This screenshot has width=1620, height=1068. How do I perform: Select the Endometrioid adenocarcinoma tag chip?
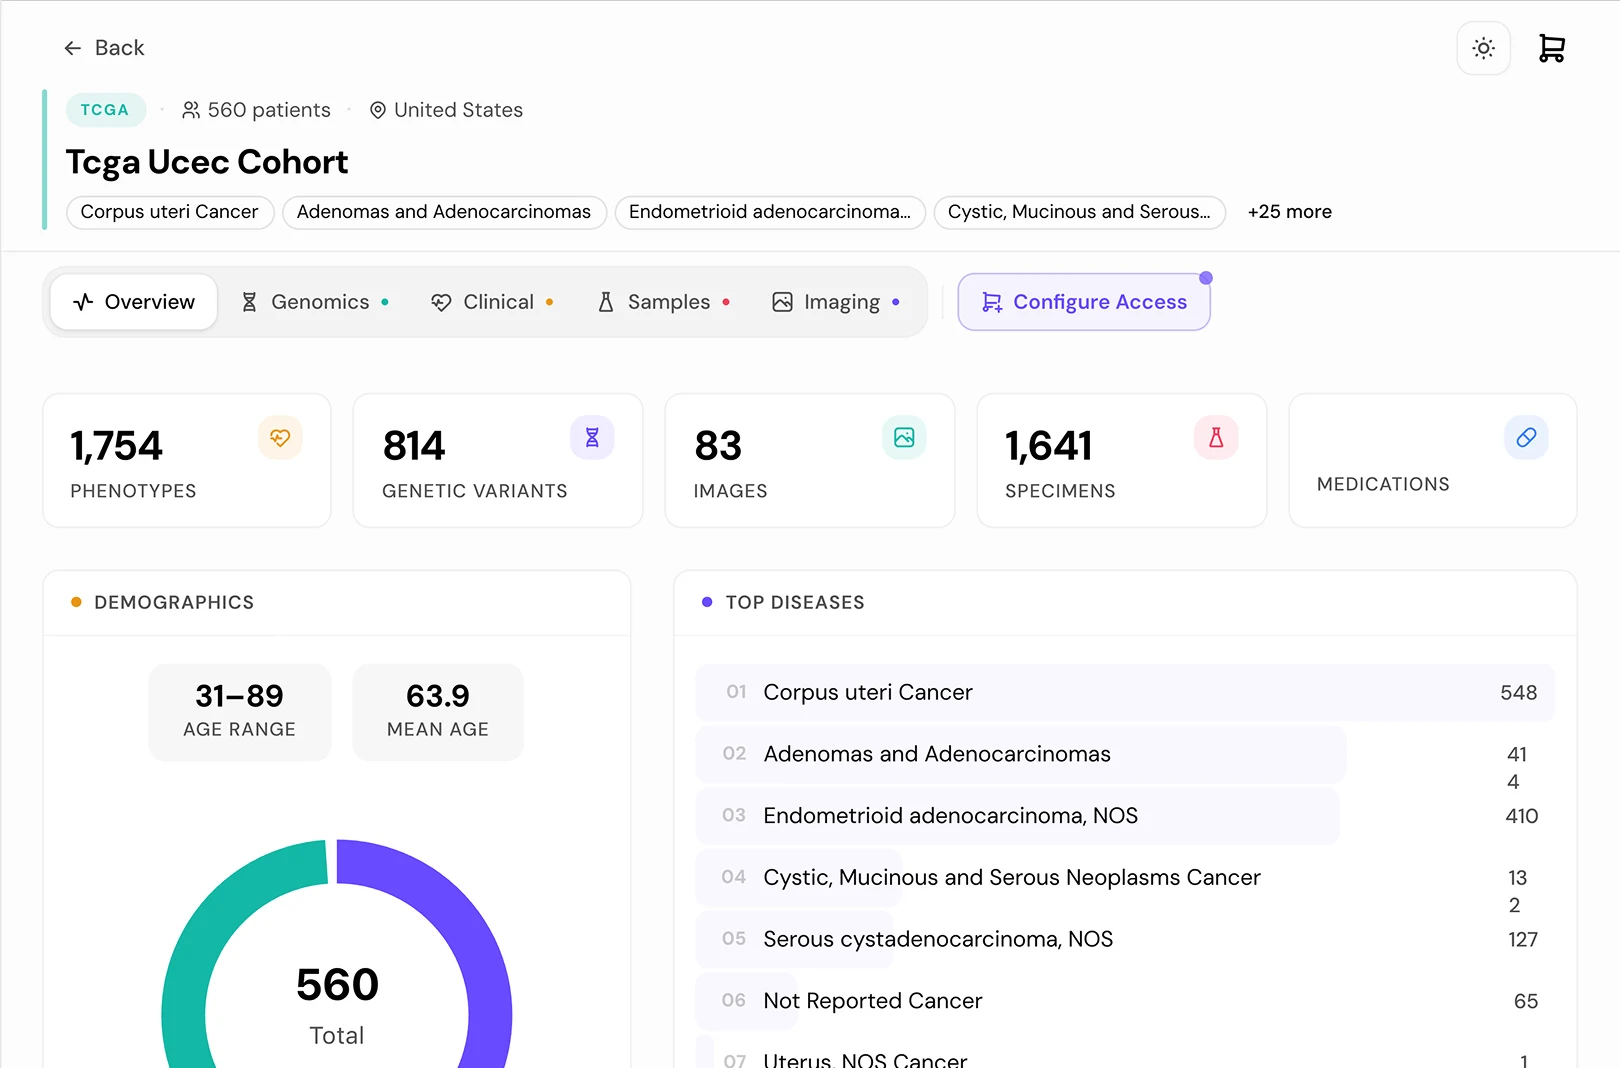[770, 212]
